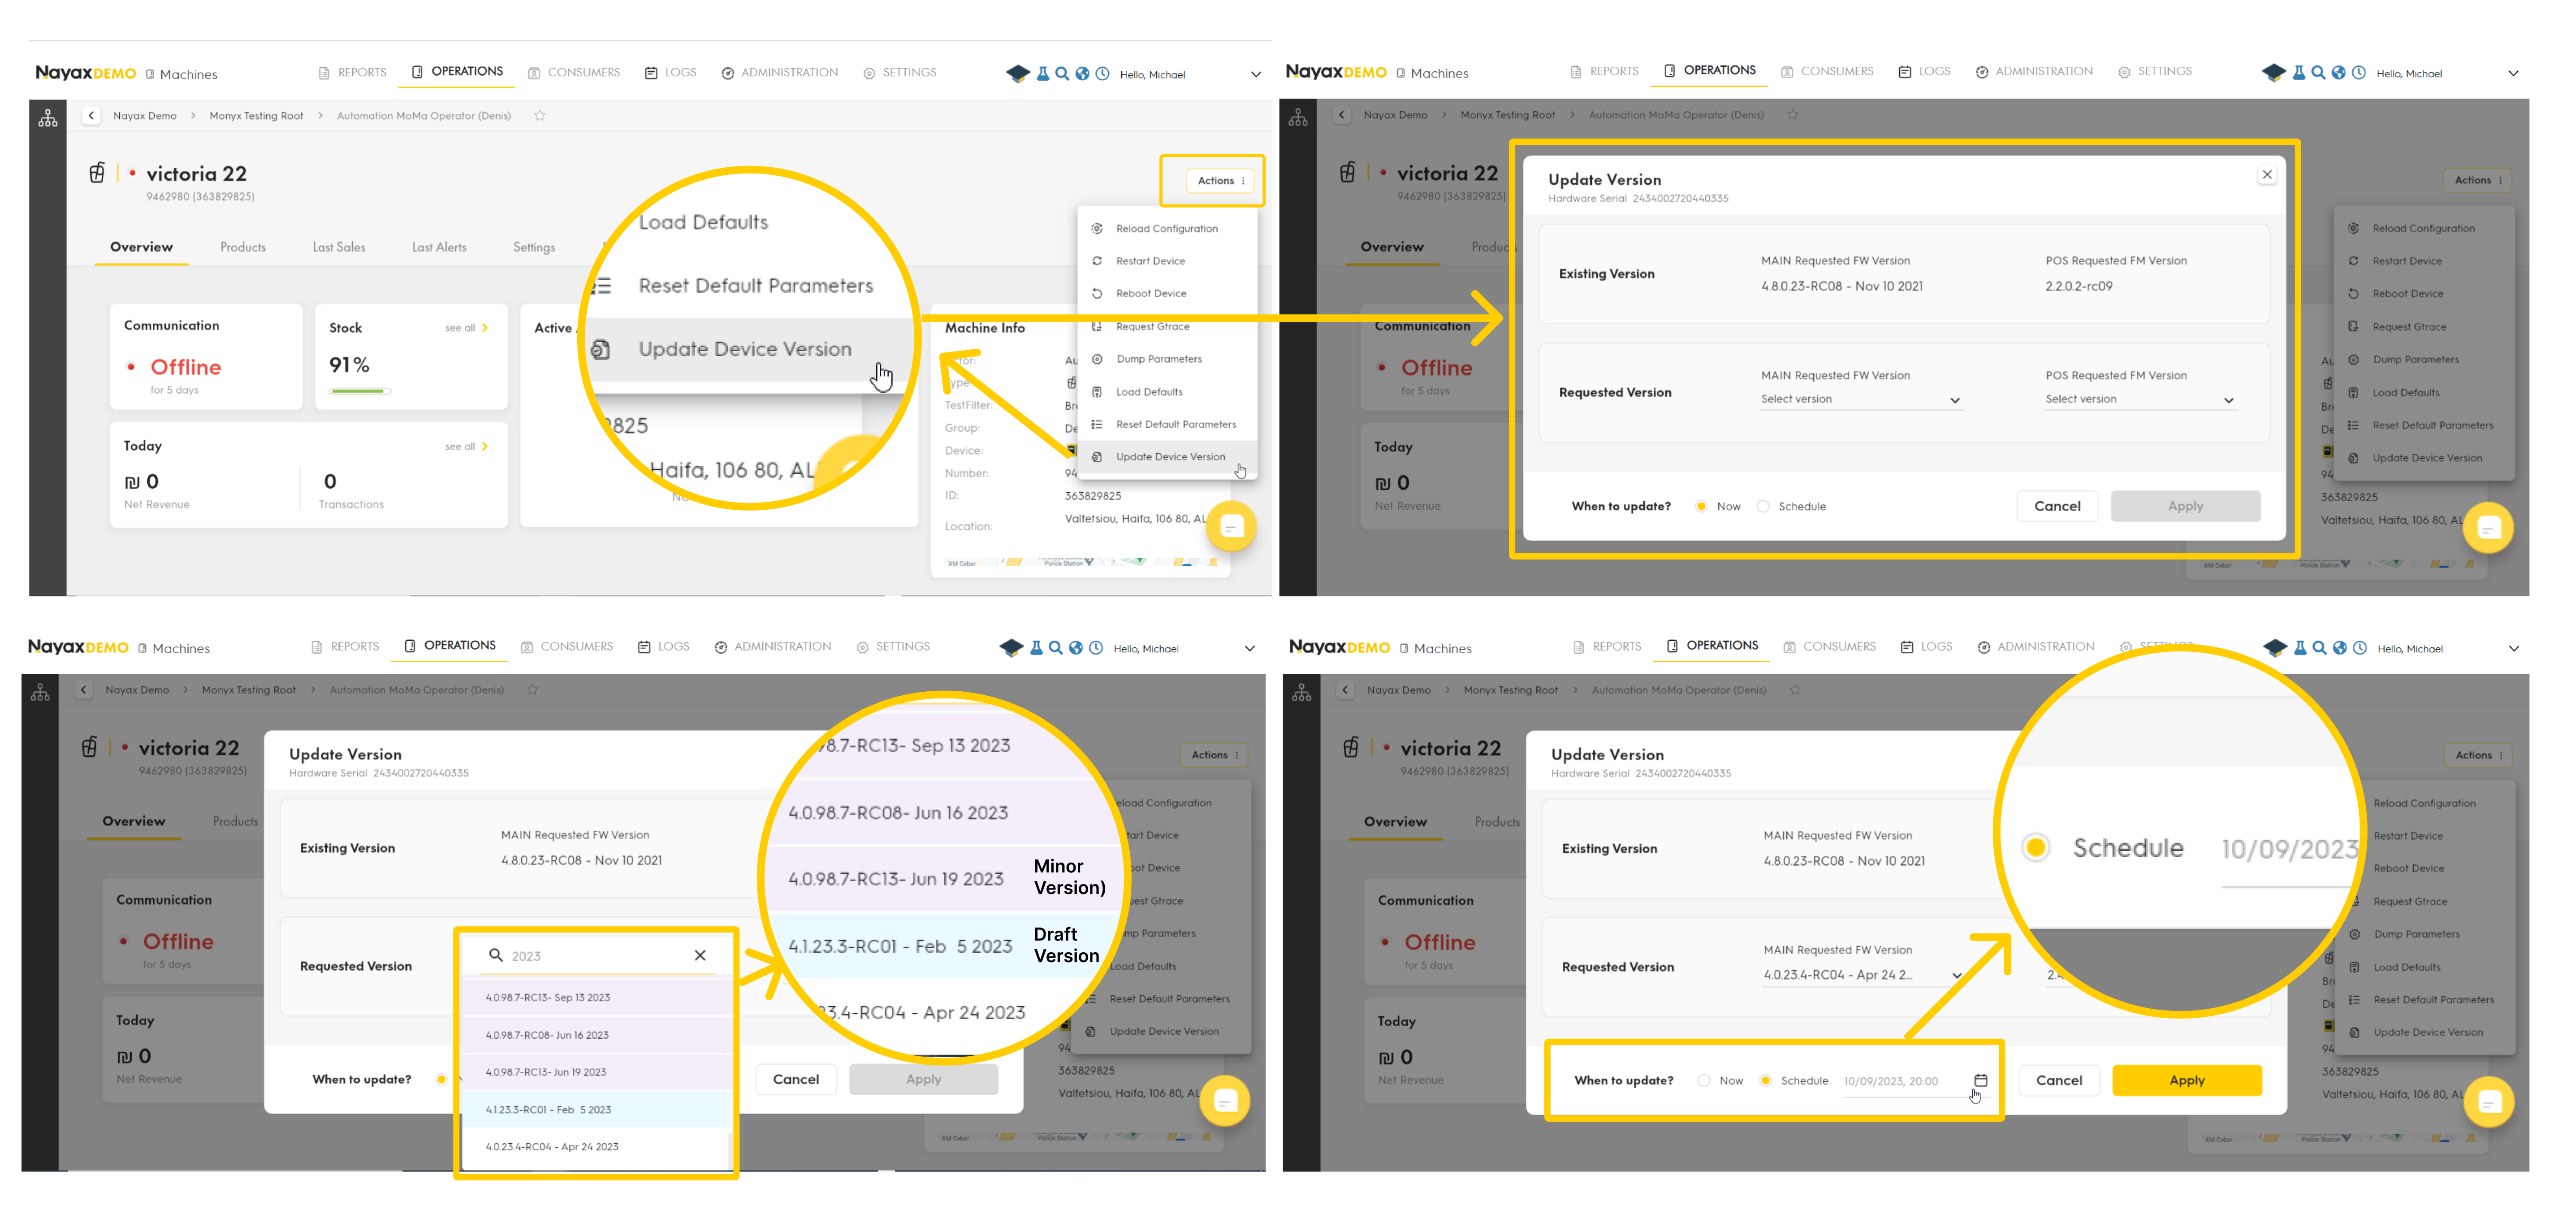The image size is (2576, 1223).
Task: Select the Schedule radio in bottom-right dialog
Action: [x=1766, y=1081]
